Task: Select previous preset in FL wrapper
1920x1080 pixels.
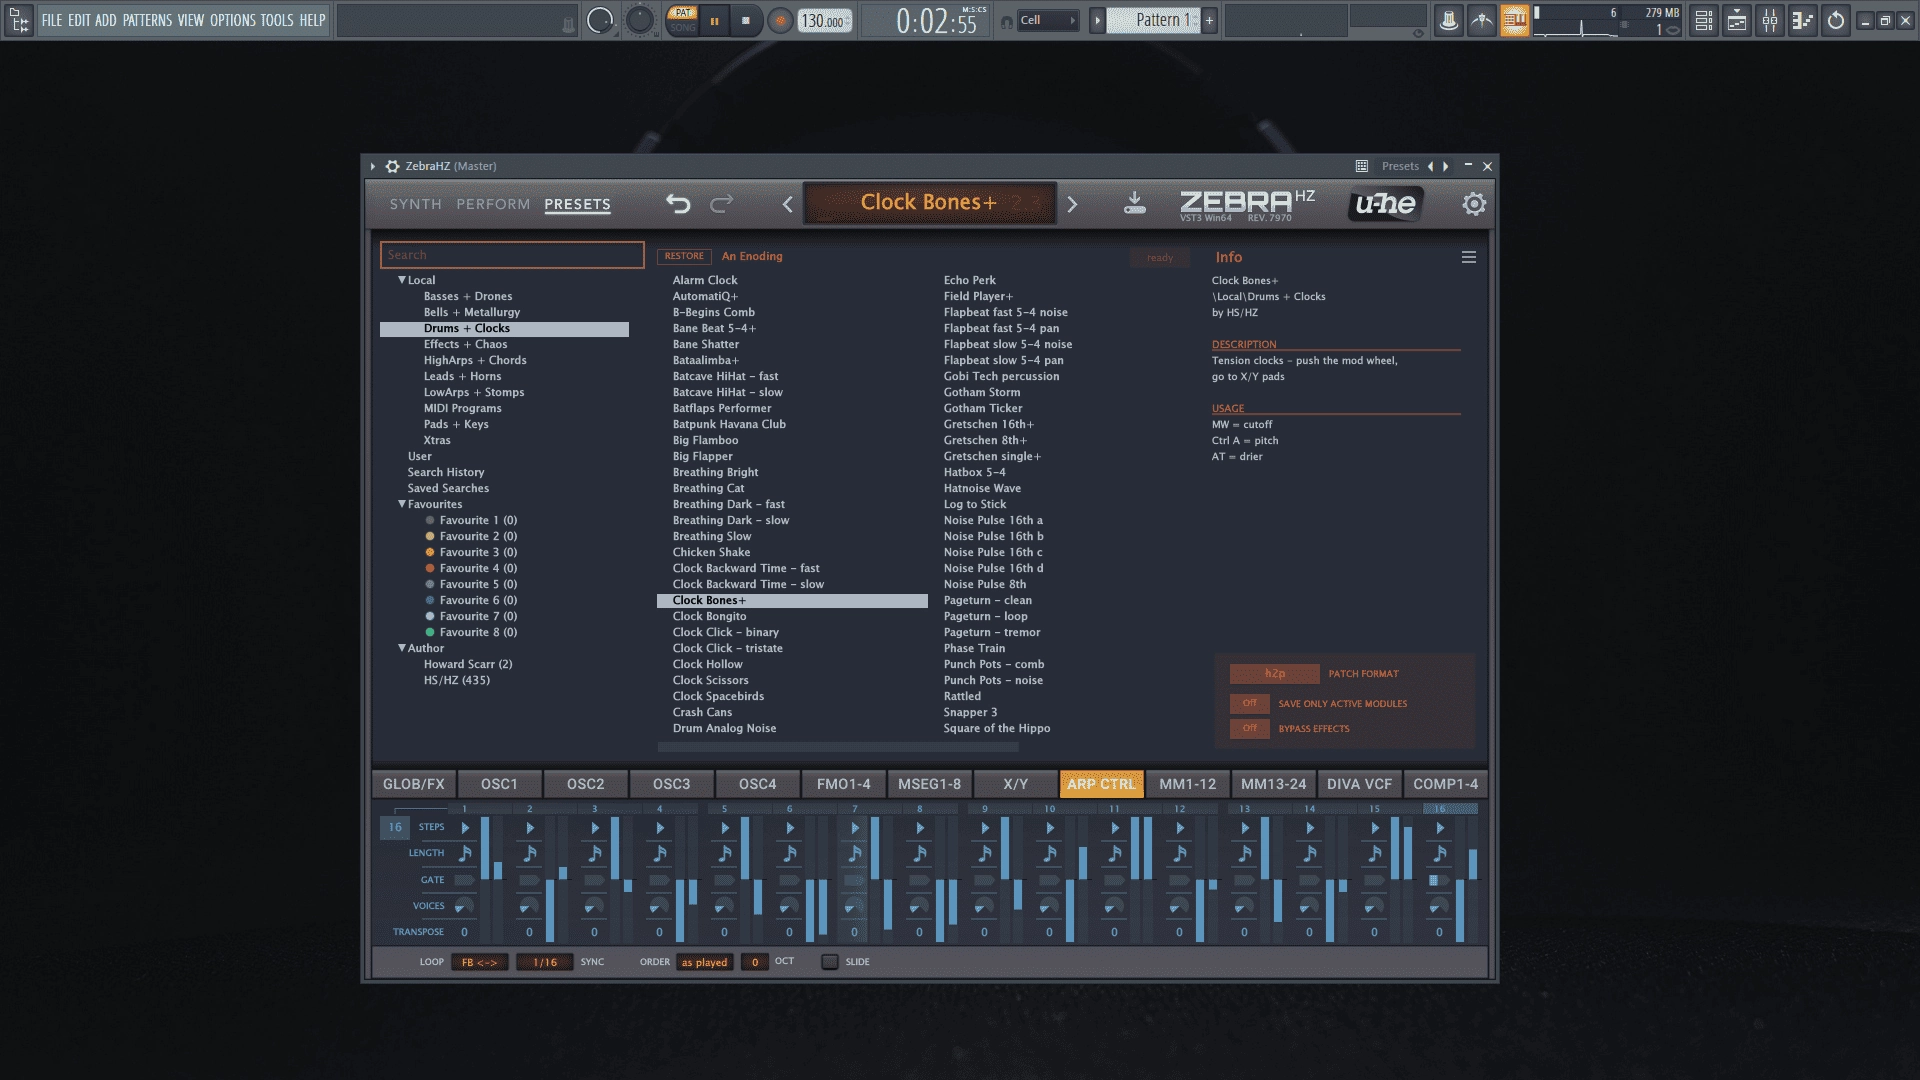Action: [x=1430, y=166]
